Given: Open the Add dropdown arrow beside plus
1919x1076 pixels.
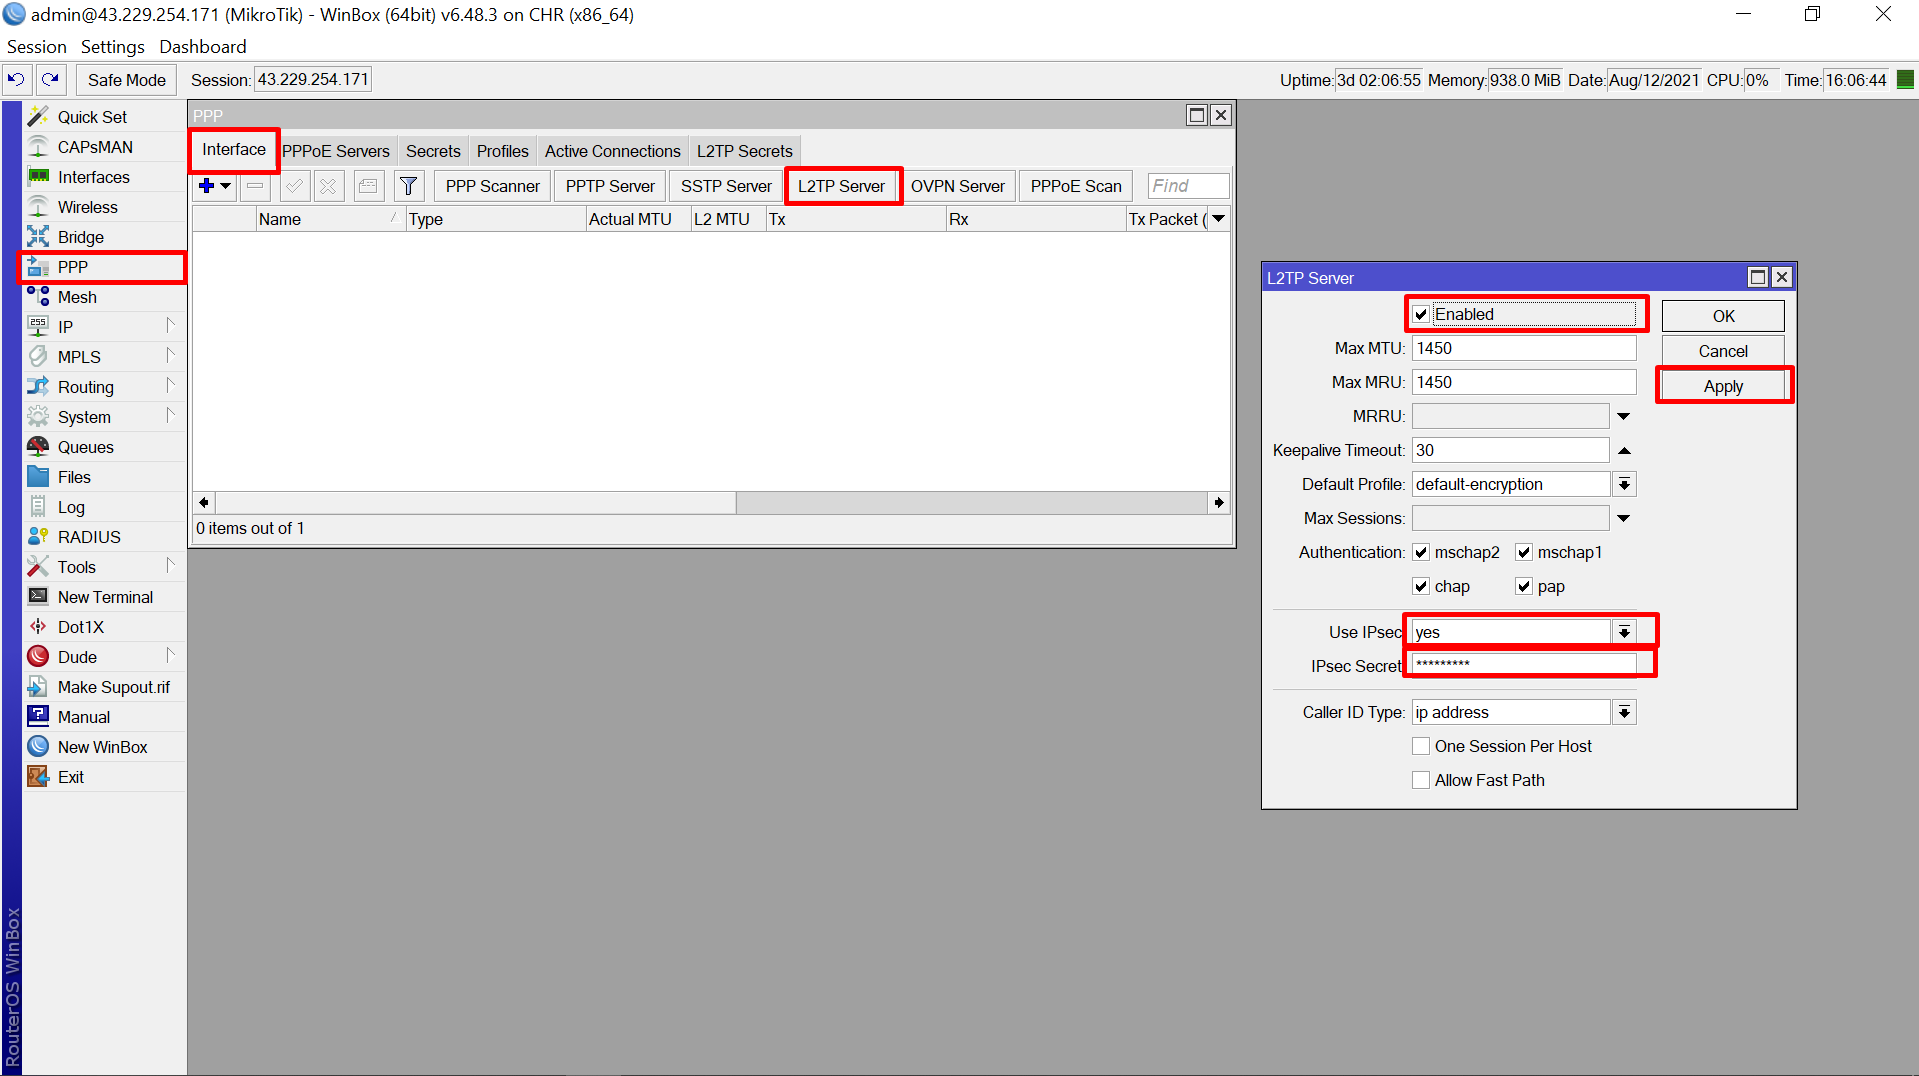Looking at the screenshot, I should tap(226, 186).
